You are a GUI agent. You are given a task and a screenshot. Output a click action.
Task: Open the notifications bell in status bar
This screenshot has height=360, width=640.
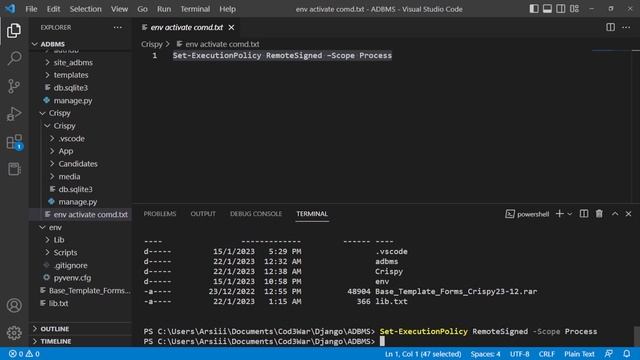tap(627, 354)
